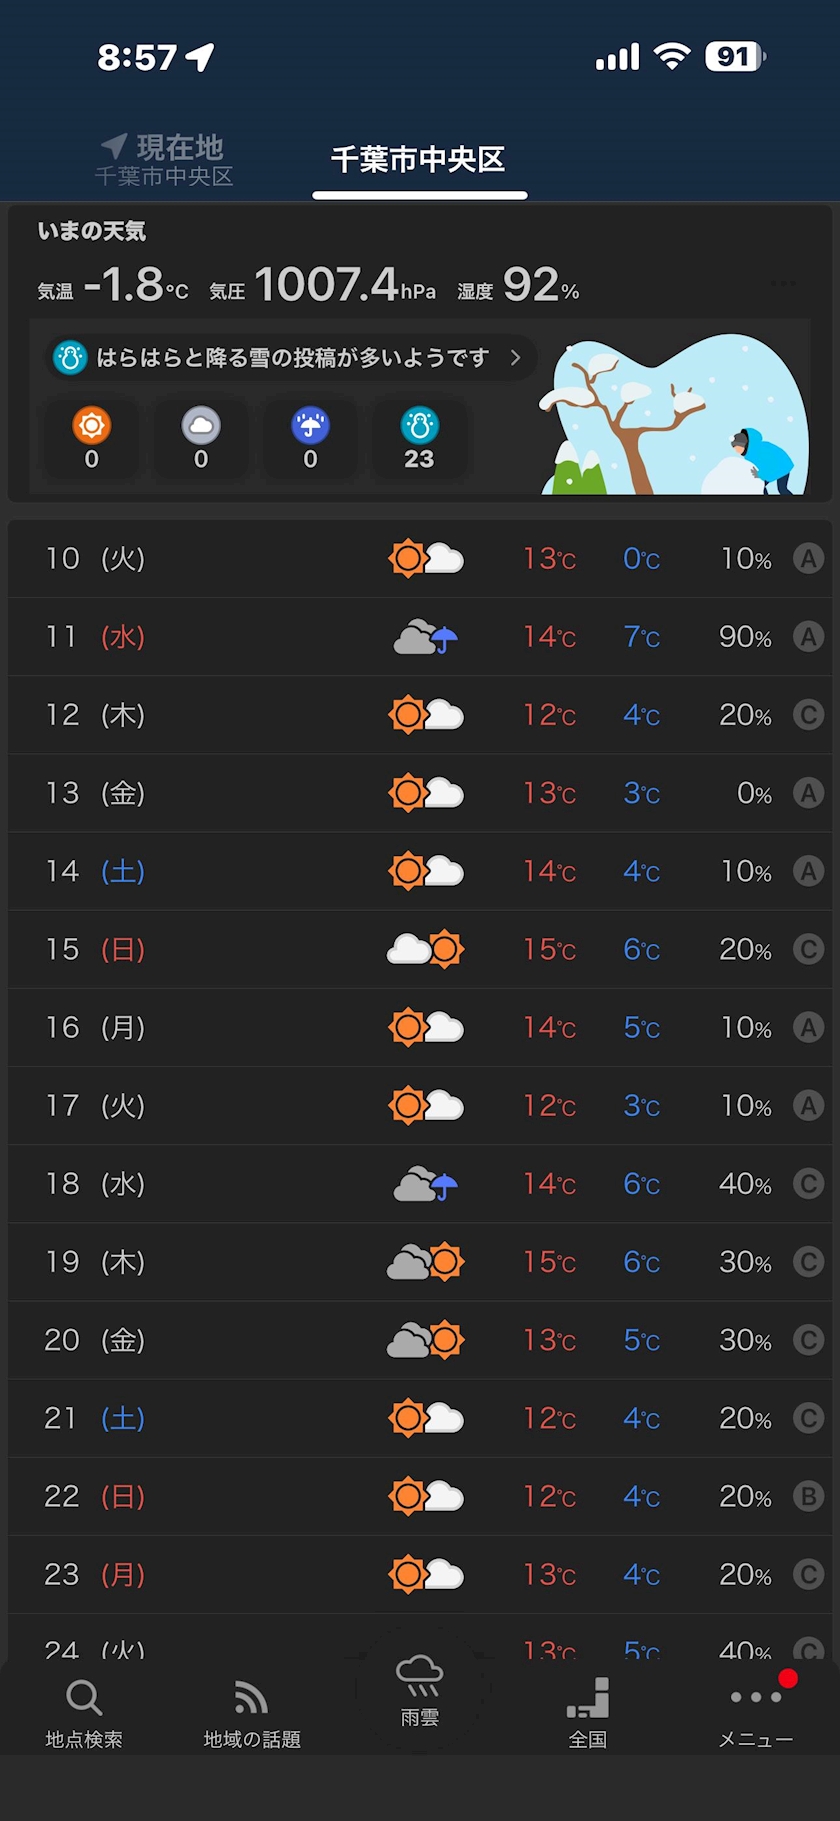Tap the rain icon for 18 (水)

tap(426, 1184)
